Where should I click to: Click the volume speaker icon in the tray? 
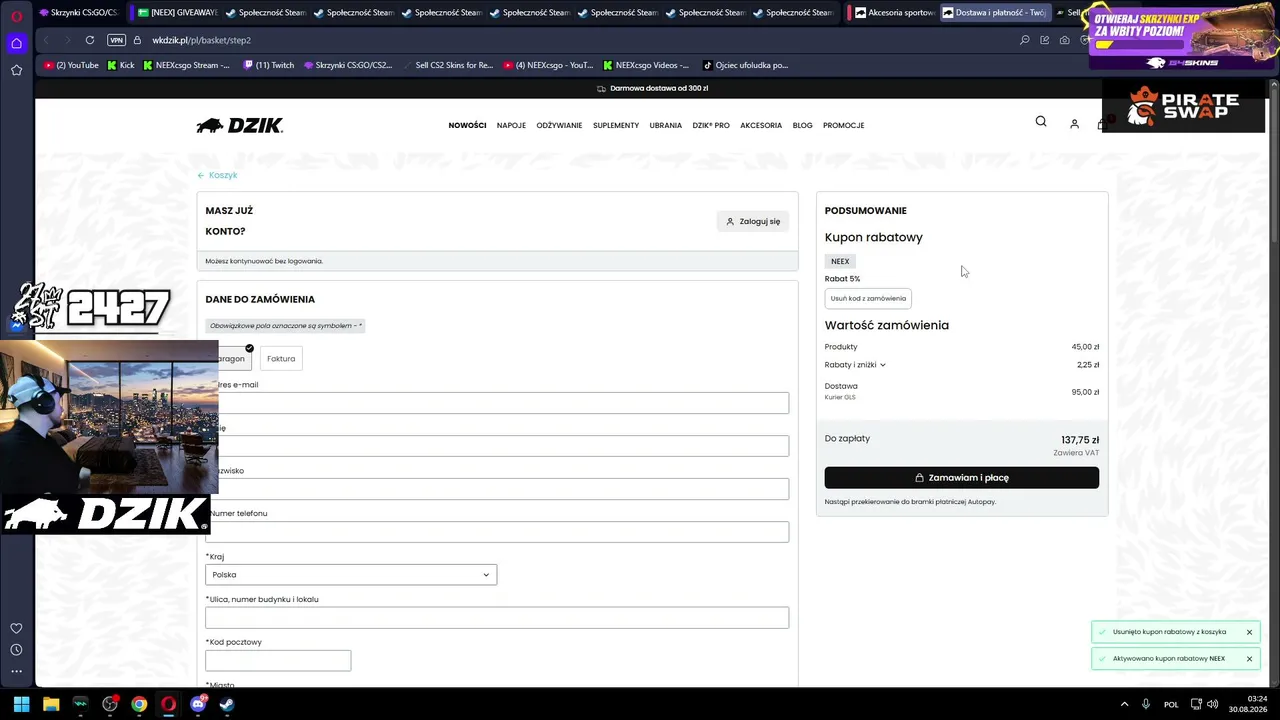coord(1213,704)
